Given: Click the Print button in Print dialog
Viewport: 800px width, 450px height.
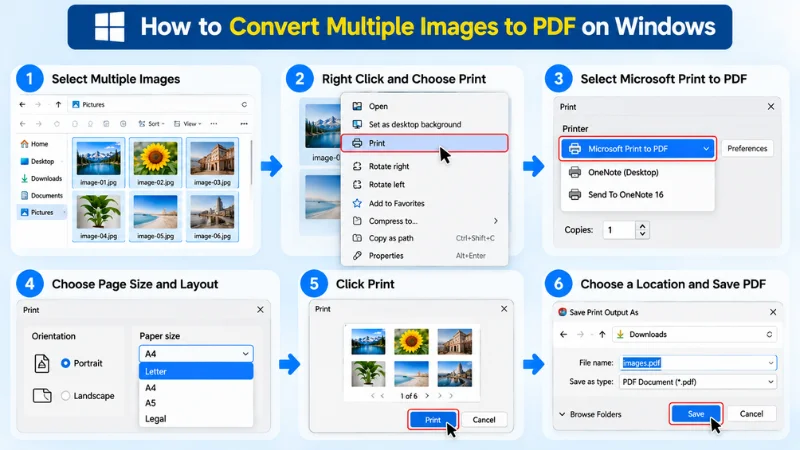Looking at the screenshot, I should click(x=433, y=420).
